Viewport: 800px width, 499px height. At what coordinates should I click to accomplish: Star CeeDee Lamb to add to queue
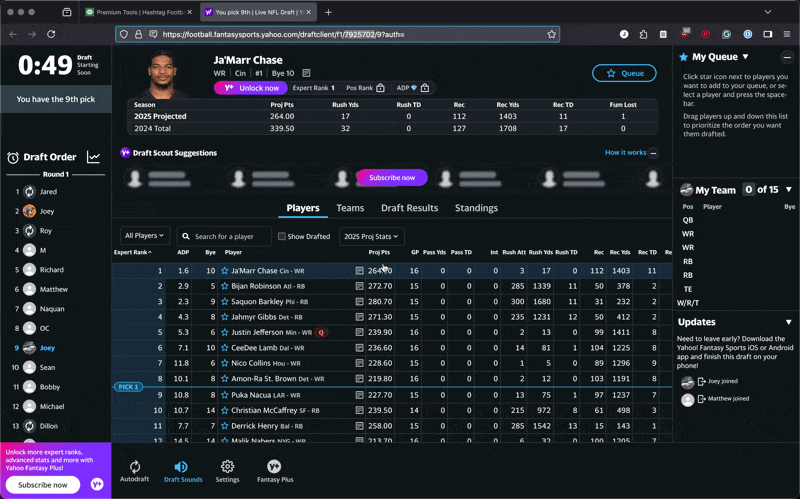point(224,348)
